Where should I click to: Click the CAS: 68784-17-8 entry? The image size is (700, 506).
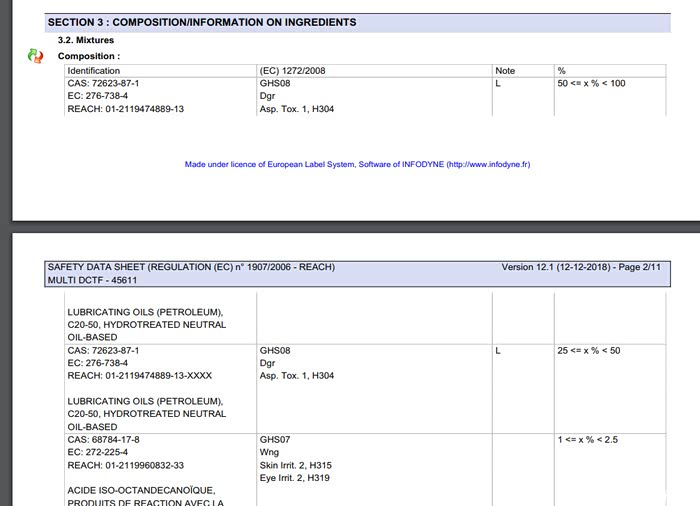[104, 439]
